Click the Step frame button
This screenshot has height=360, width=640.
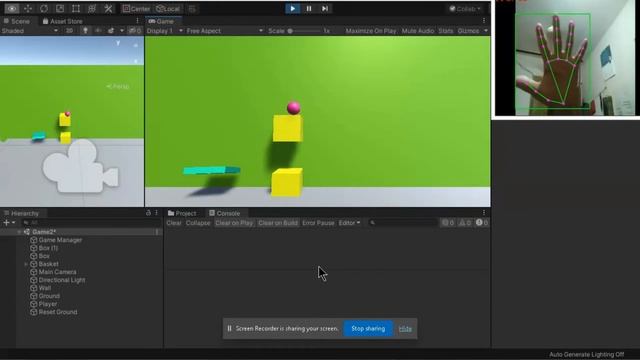click(324, 9)
